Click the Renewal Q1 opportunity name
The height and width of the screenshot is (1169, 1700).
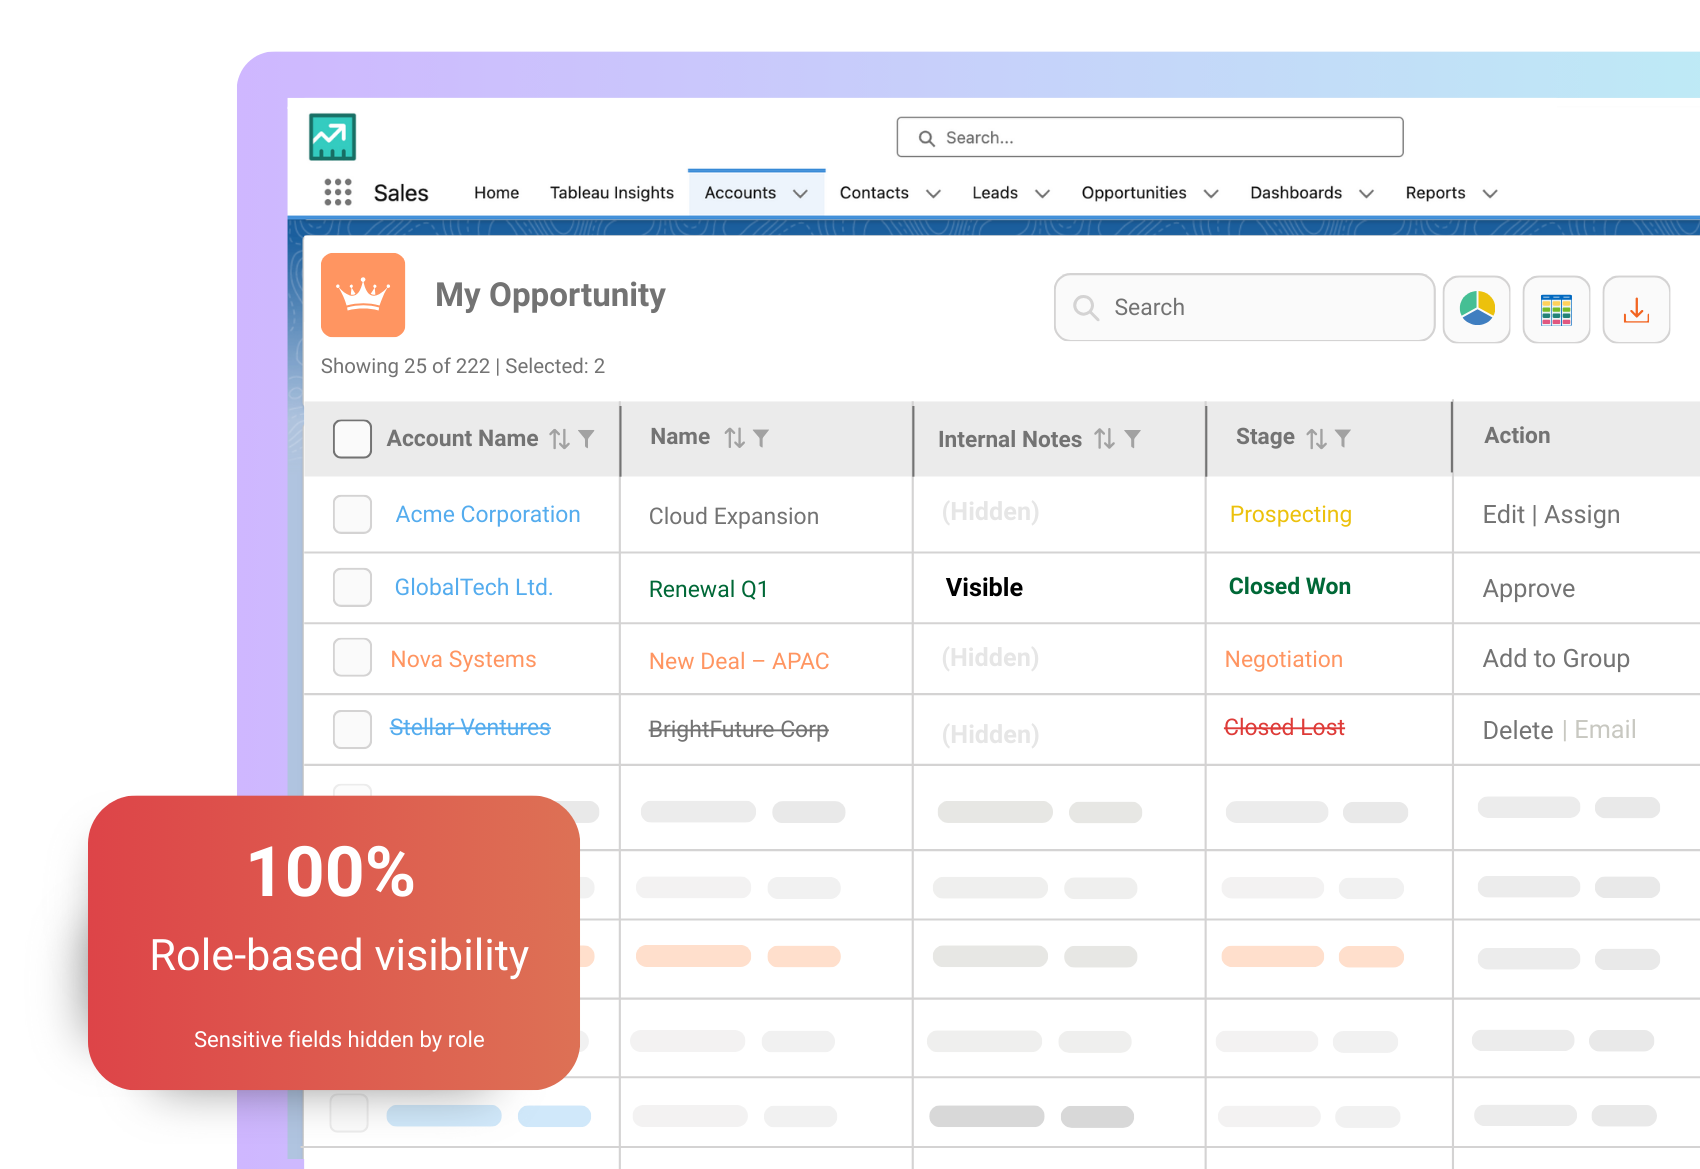click(708, 589)
